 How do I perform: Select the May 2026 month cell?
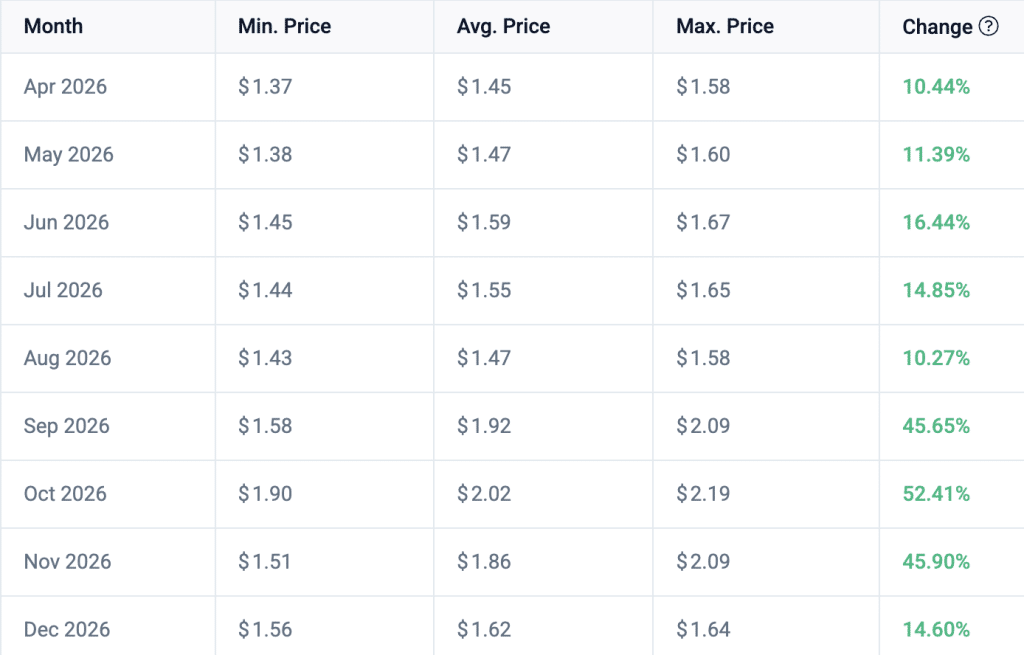click(69, 155)
